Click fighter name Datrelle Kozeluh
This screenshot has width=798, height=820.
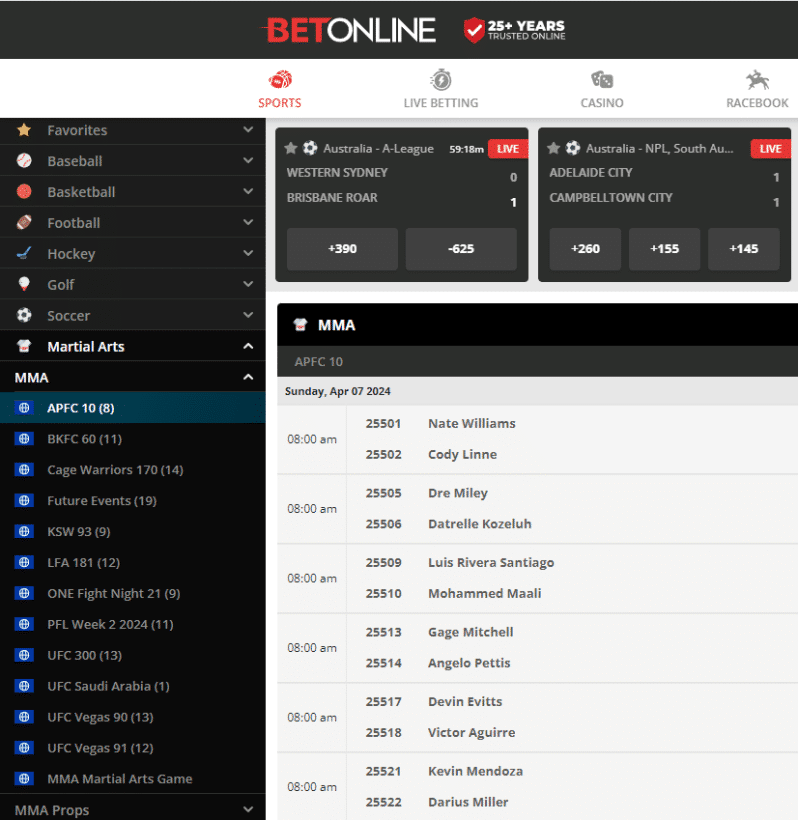pos(480,523)
